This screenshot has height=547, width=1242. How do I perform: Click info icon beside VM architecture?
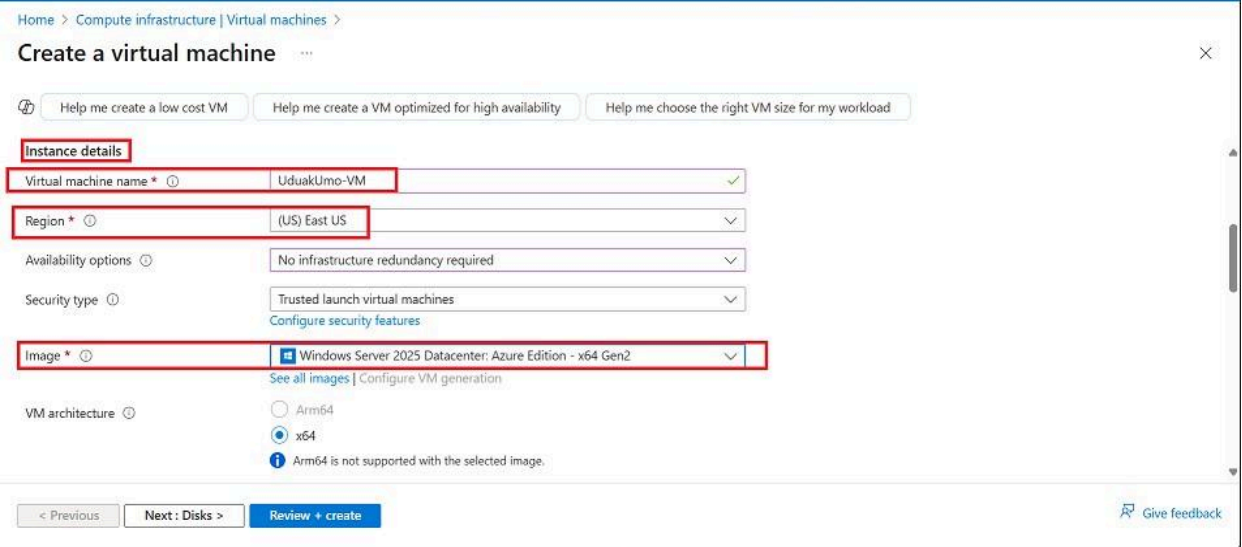[130, 413]
